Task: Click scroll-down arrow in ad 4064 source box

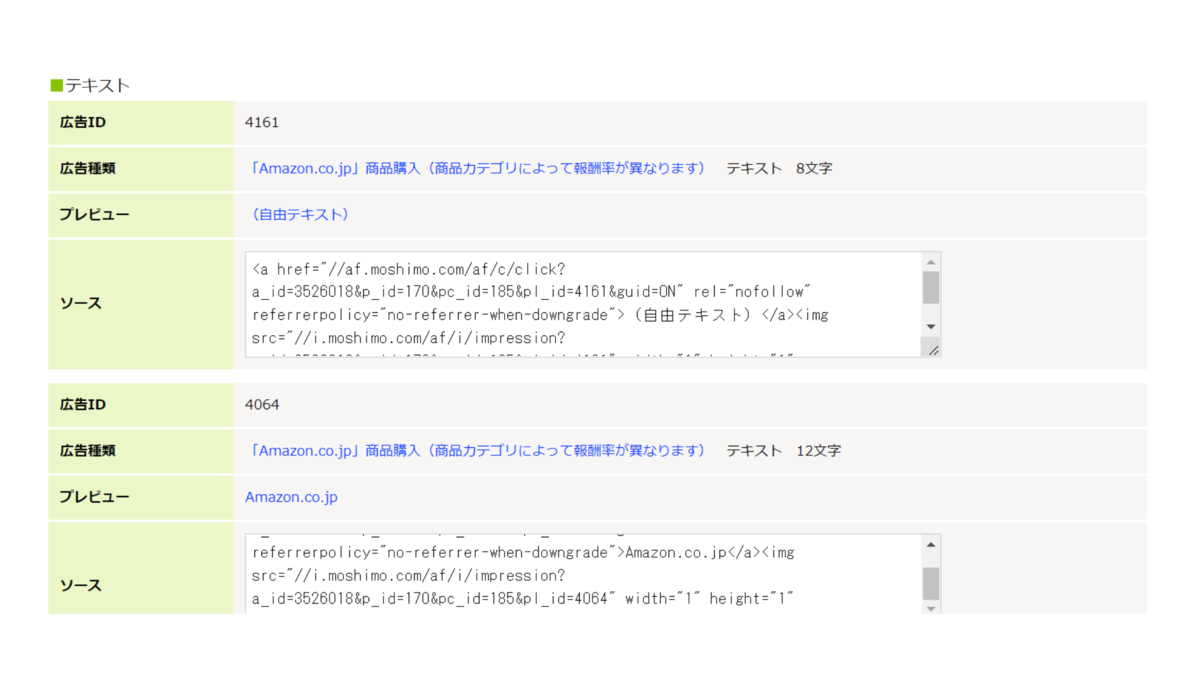Action: pyautogui.click(x=931, y=607)
